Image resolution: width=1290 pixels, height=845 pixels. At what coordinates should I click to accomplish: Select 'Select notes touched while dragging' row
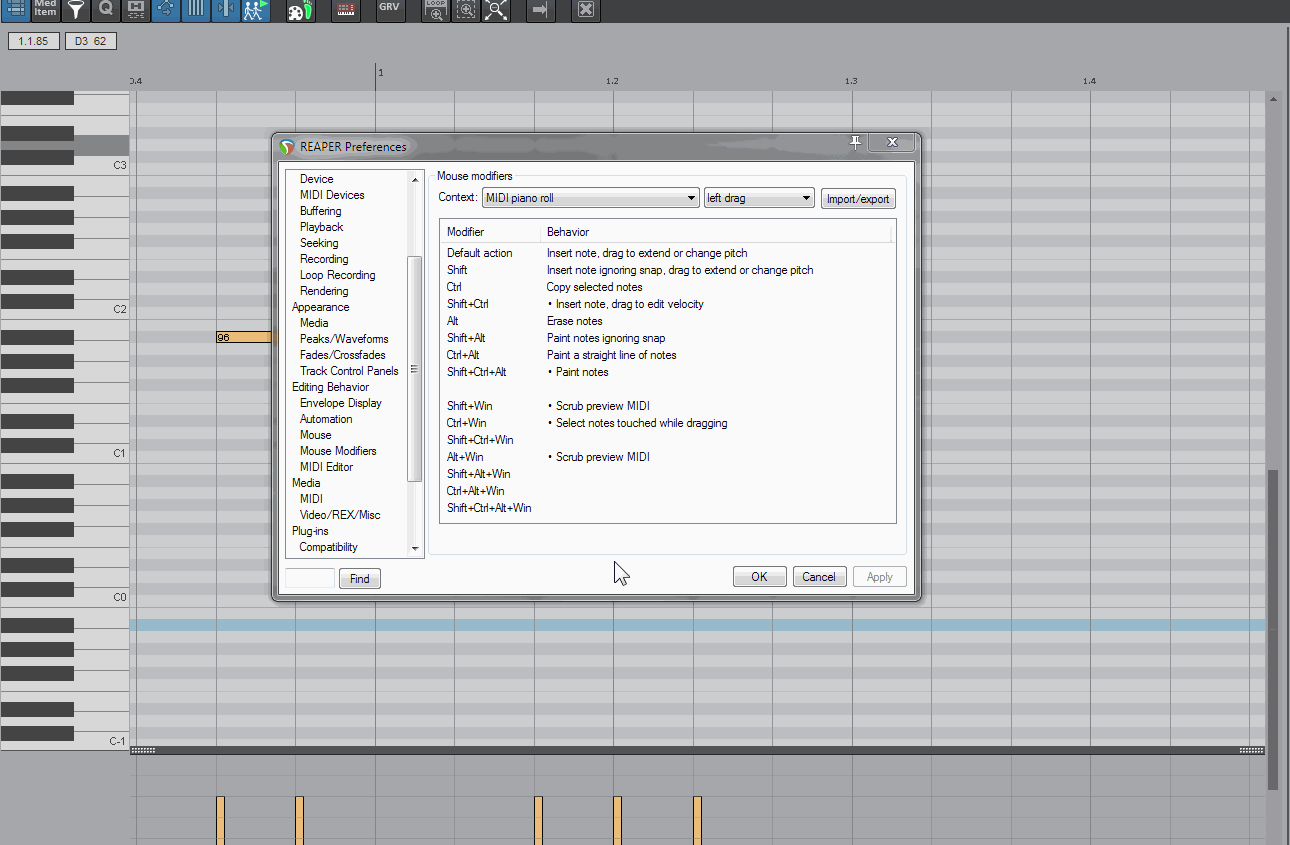coord(667,423)
